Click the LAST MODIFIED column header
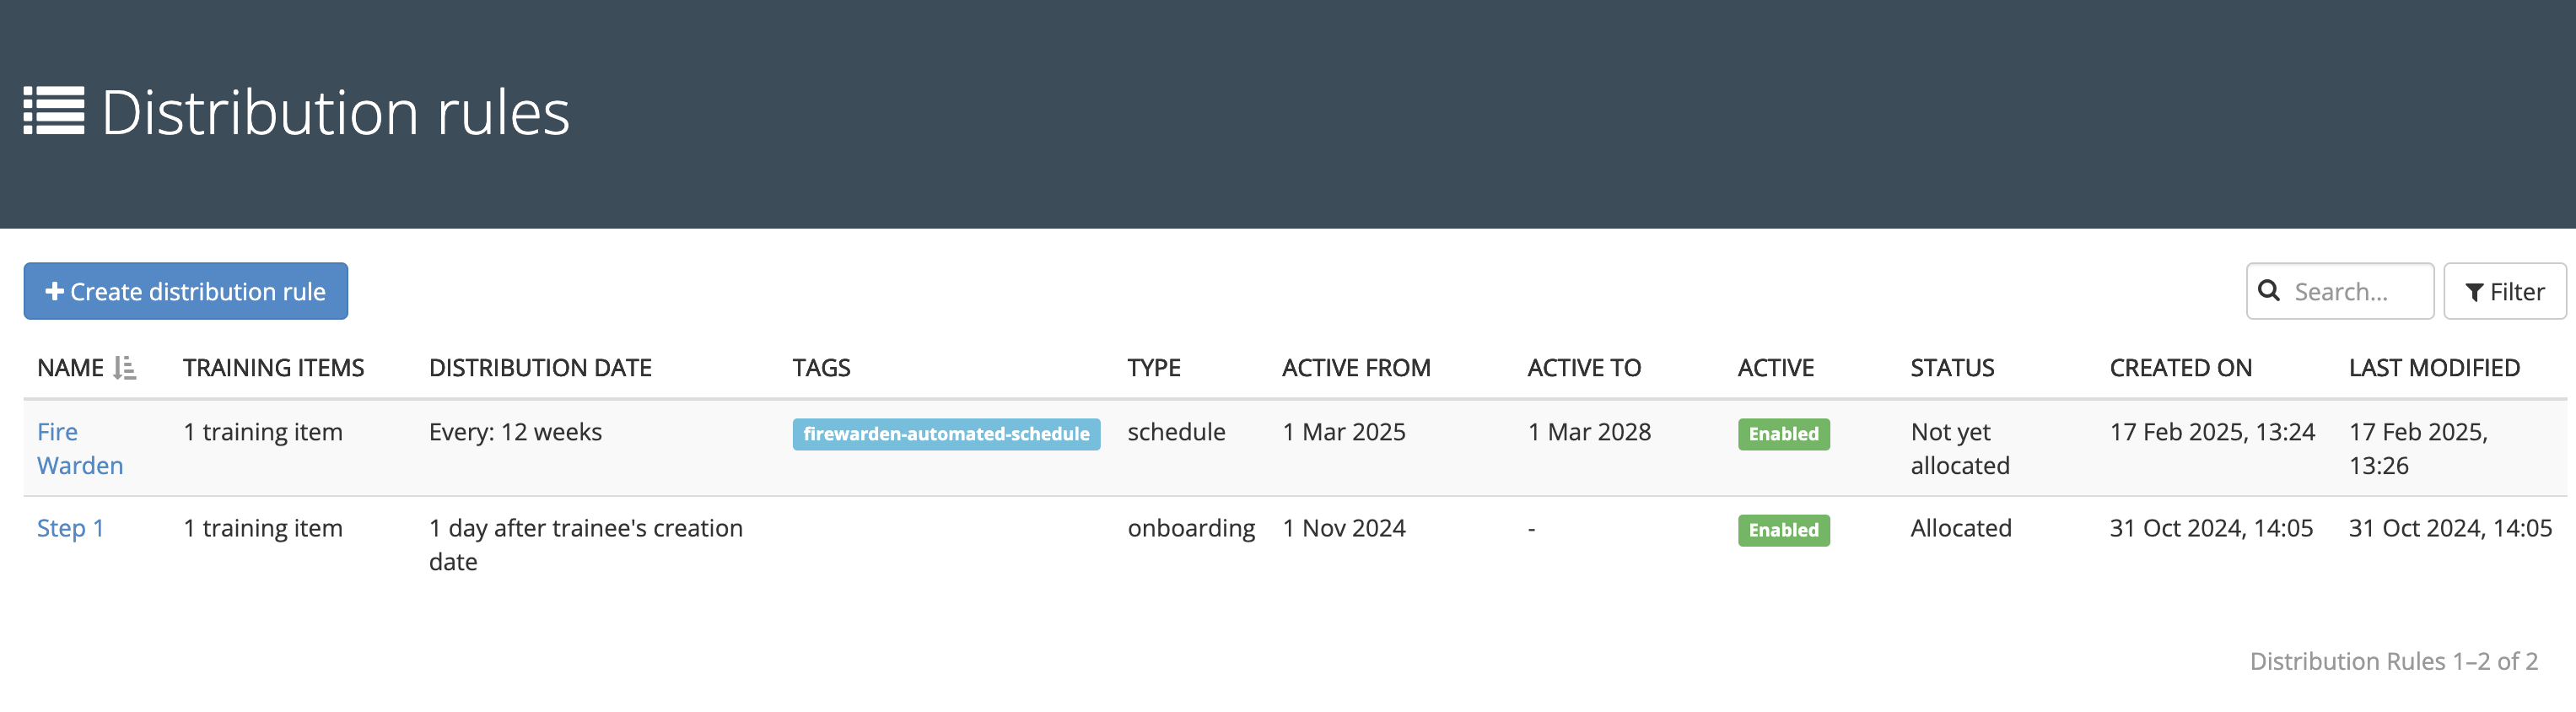The height and width of the screenshot is (712, 2576). tap(2433, 368)
